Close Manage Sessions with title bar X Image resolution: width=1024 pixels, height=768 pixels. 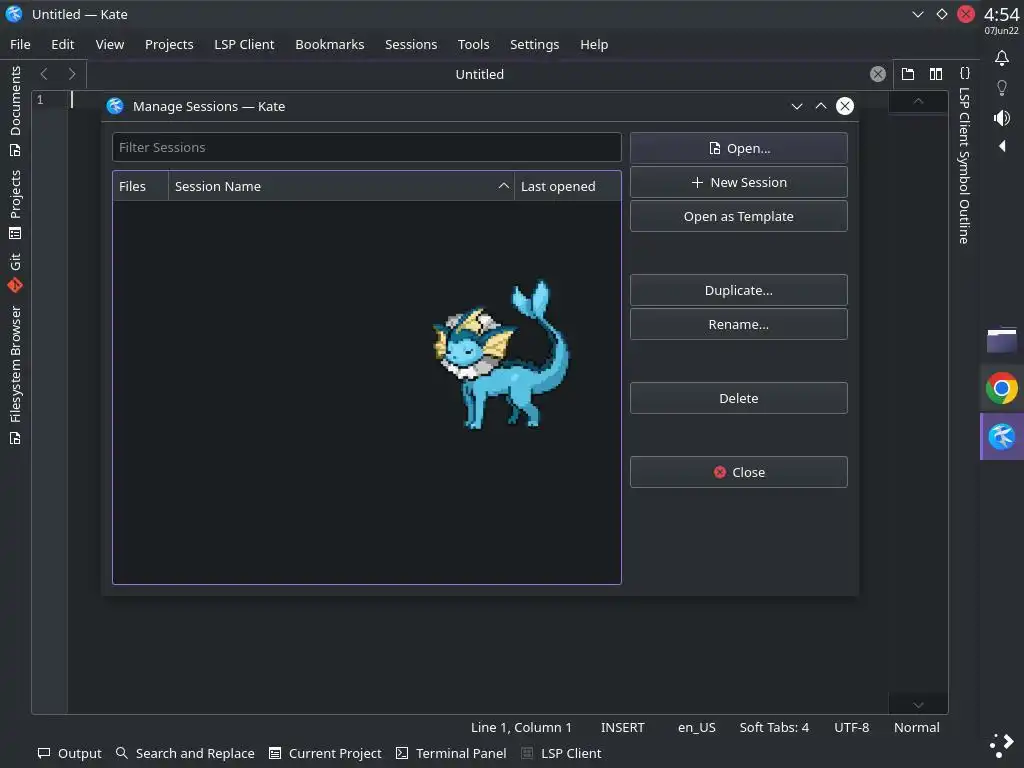coord(845,106)
